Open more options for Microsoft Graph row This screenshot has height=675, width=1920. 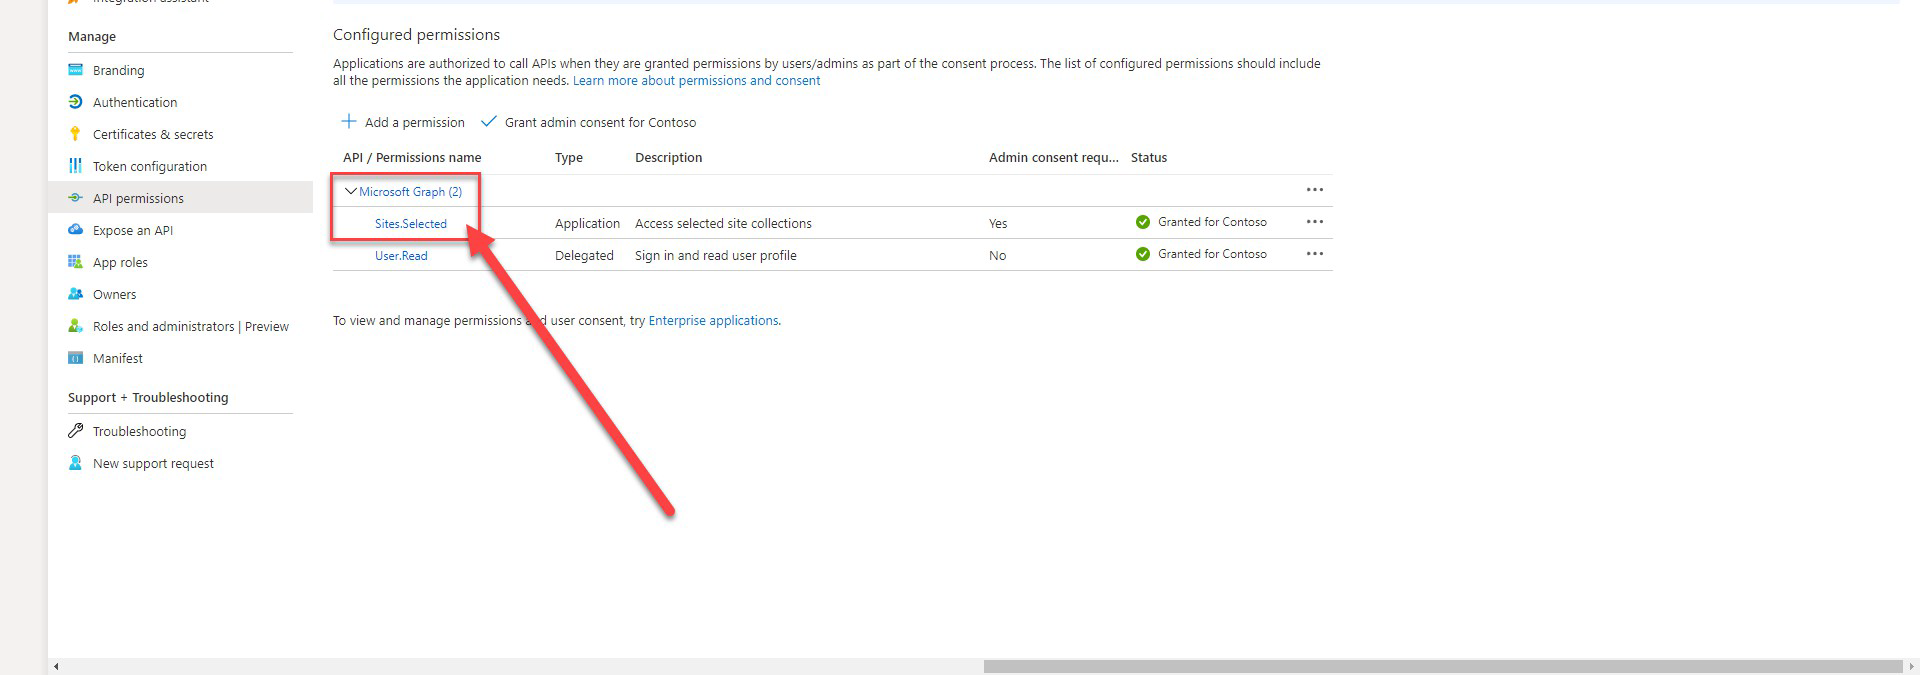point(1315,190)
